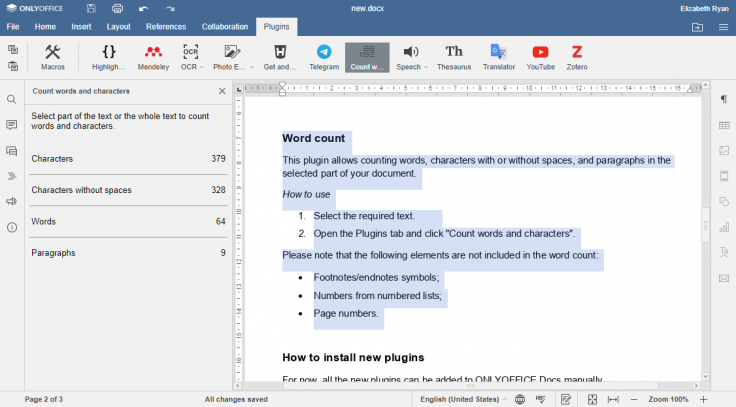Click the Save icon in title bar

click(91, 8)
